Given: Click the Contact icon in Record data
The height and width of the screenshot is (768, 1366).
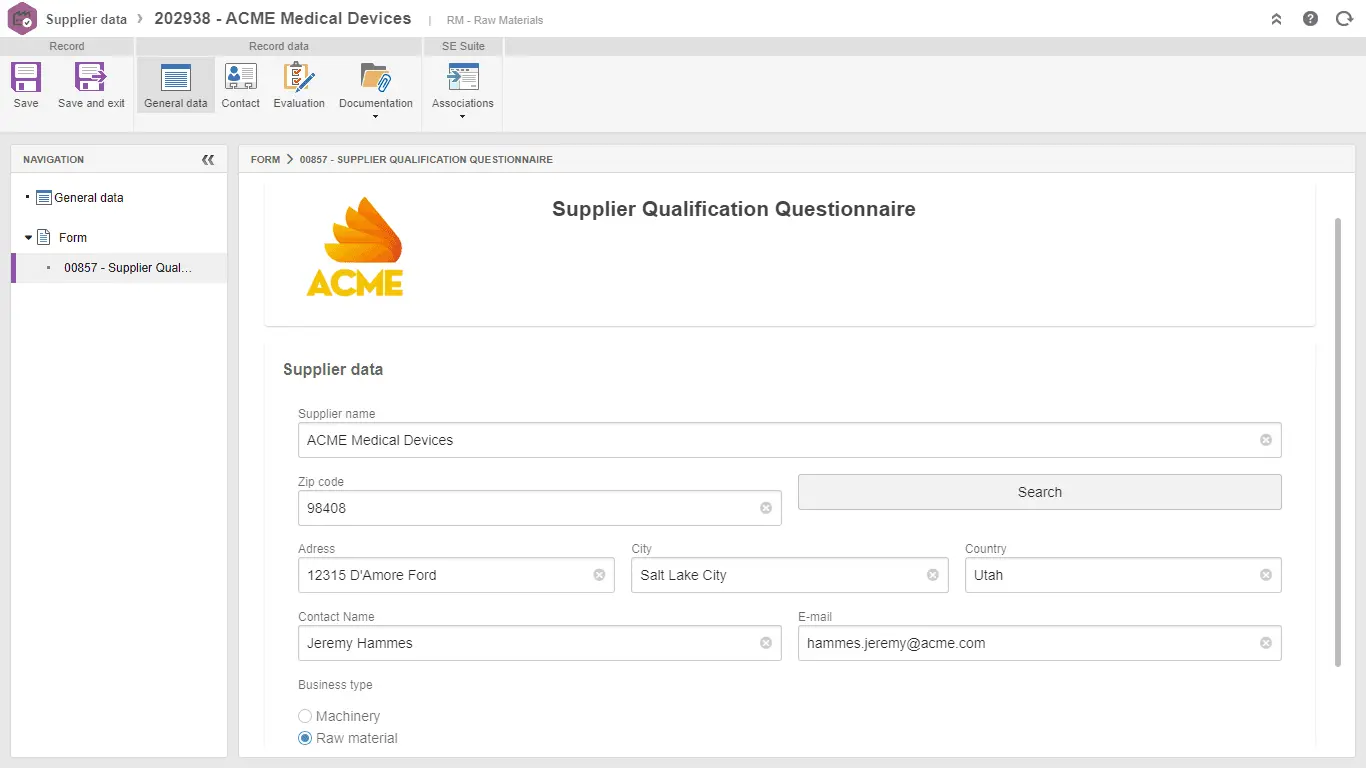Looking at the screenshot, I should [240, 78].
